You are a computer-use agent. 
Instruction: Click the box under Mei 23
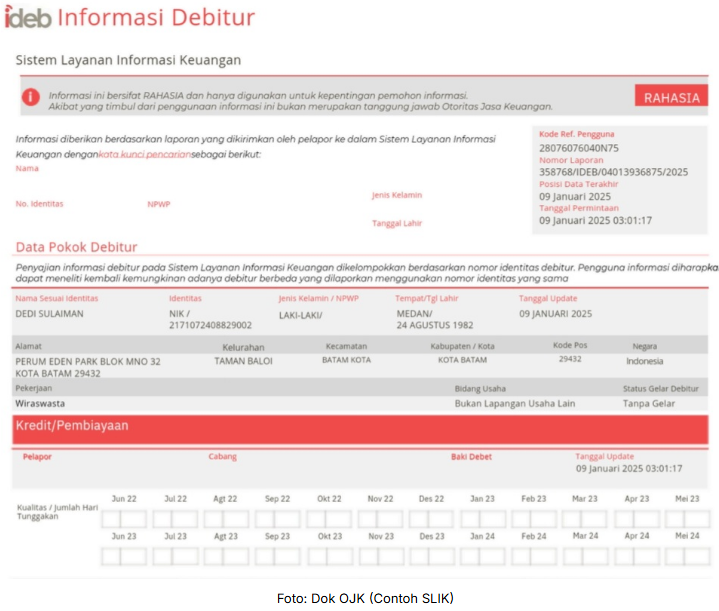[x=686, y=520]
